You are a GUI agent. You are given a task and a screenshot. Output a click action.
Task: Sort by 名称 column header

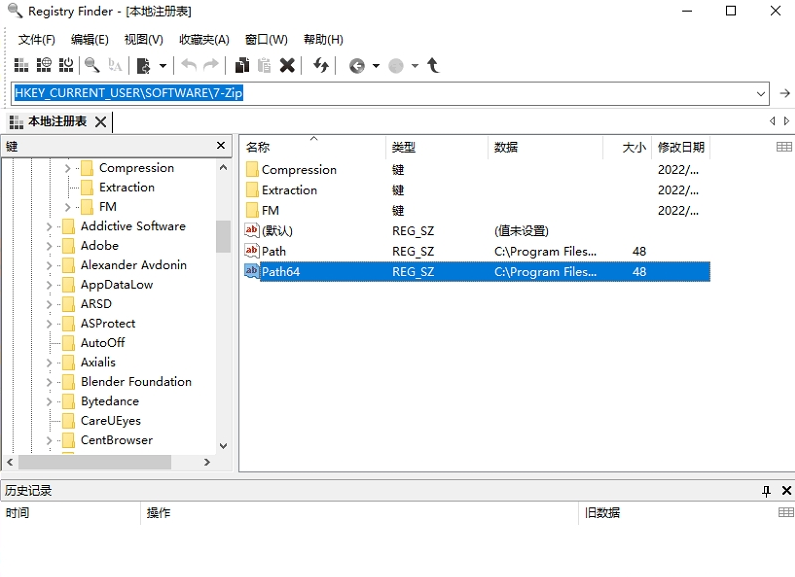click(x=312, y=148)
